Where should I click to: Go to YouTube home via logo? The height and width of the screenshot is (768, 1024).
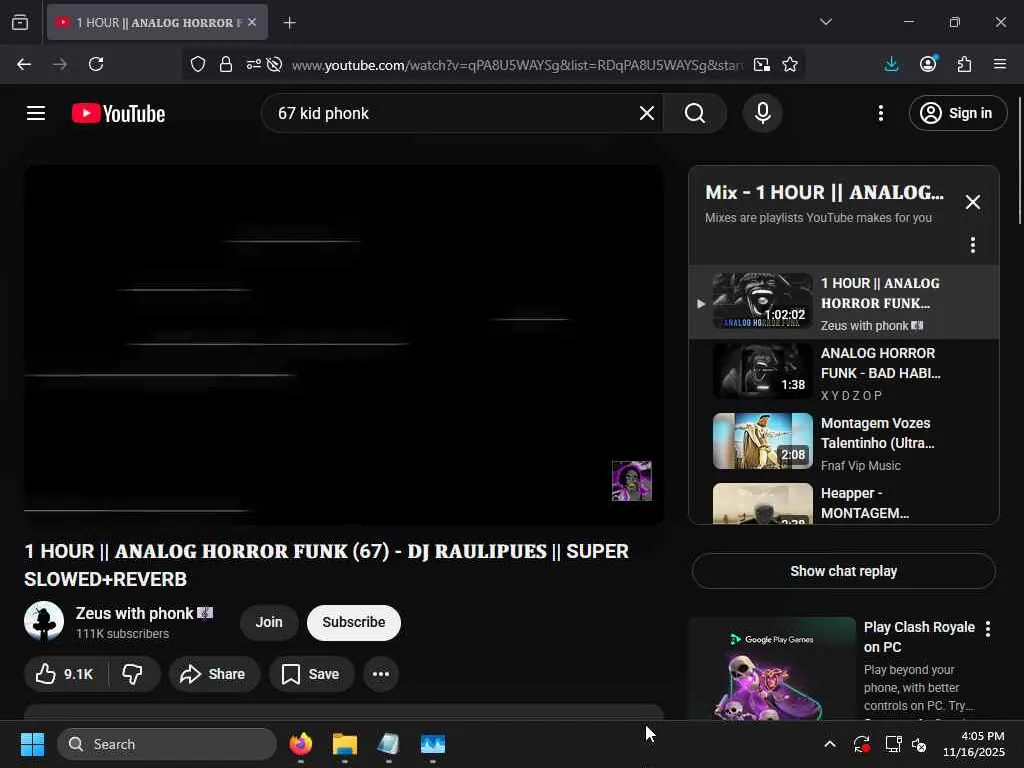[118, 113]
